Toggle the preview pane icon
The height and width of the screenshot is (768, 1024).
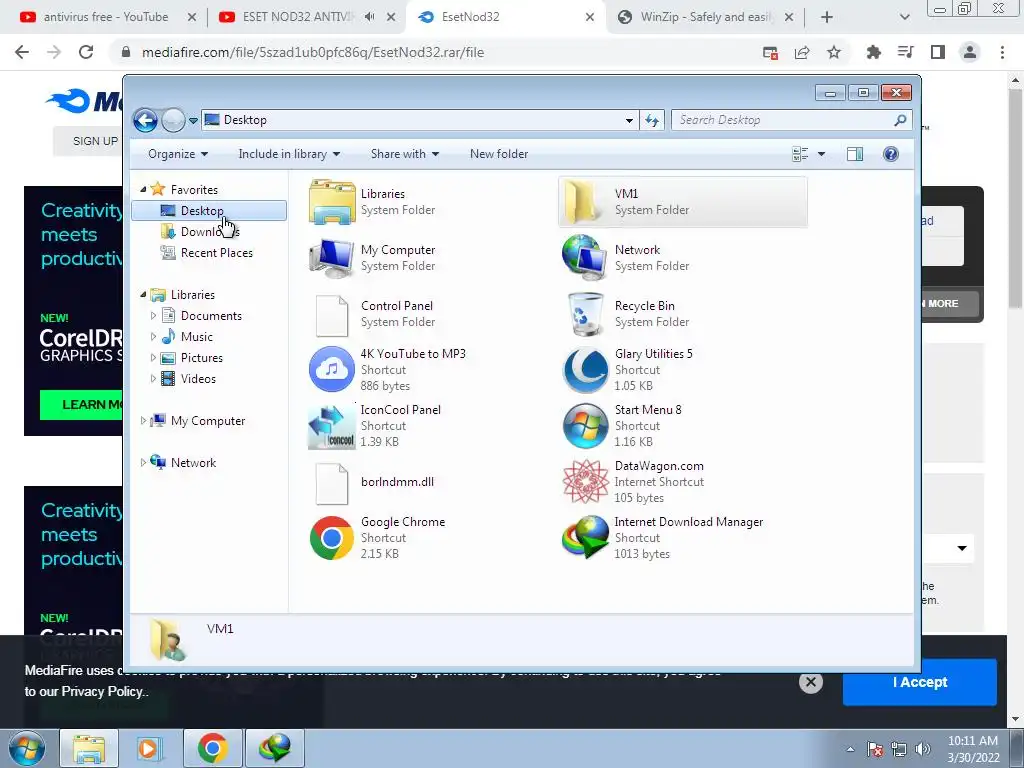pos(855,154)
